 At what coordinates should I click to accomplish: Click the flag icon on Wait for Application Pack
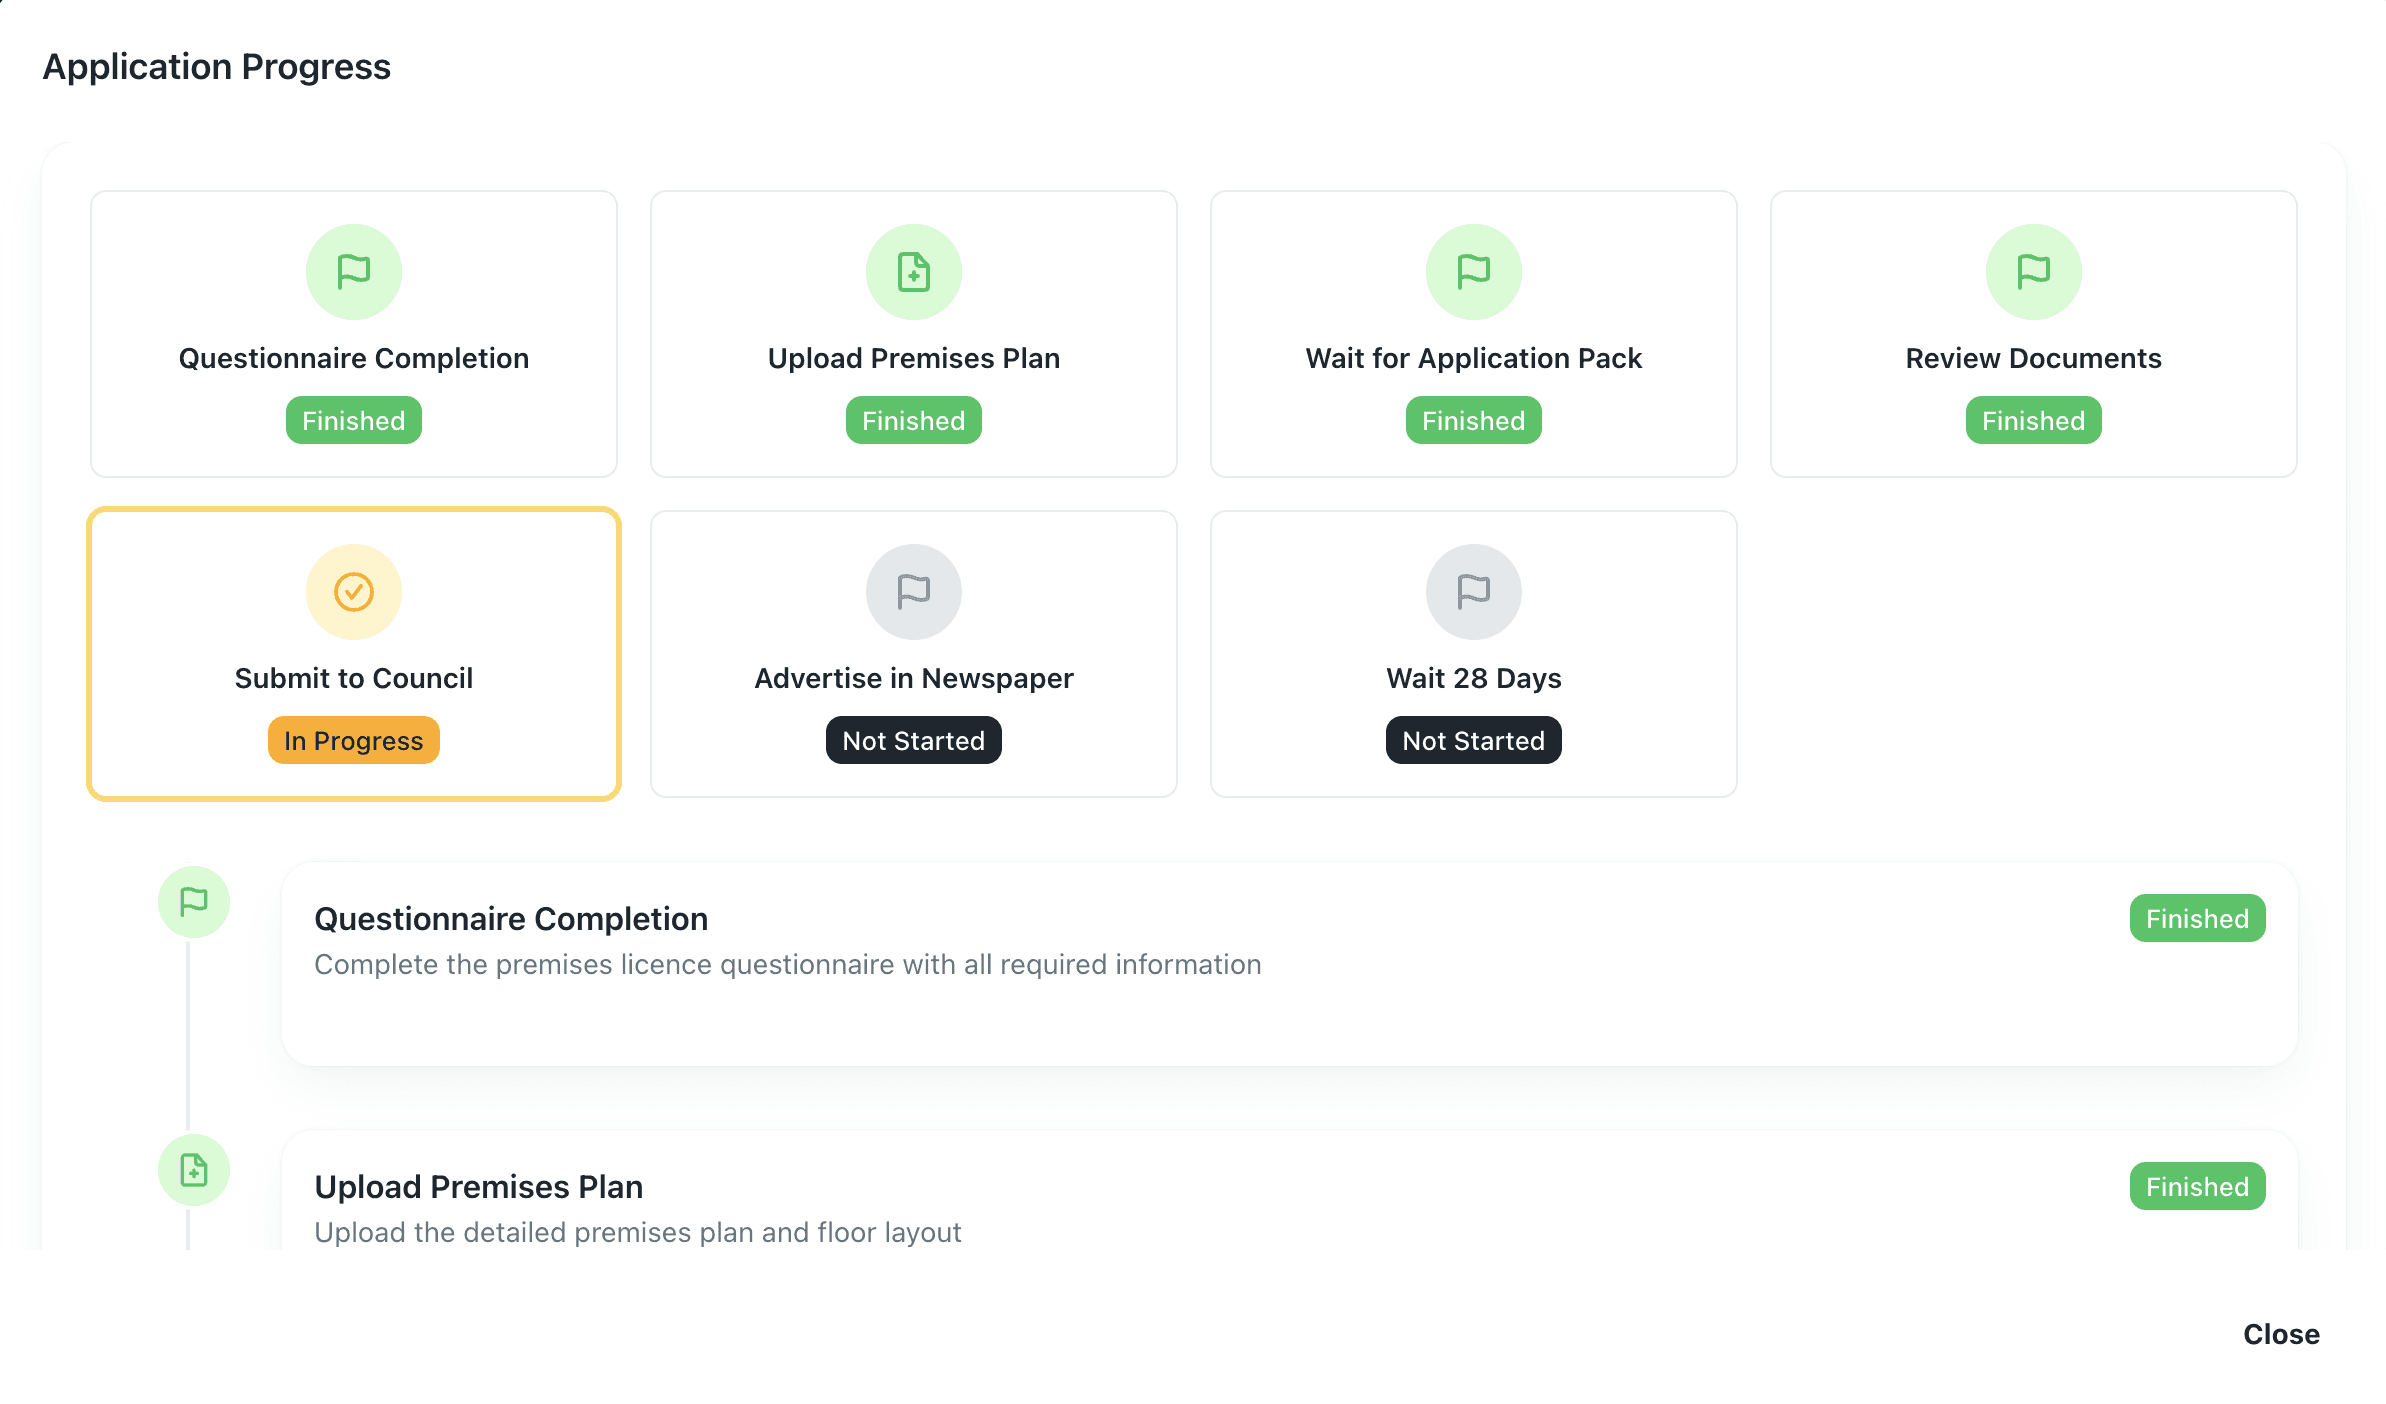(1472, 271)
